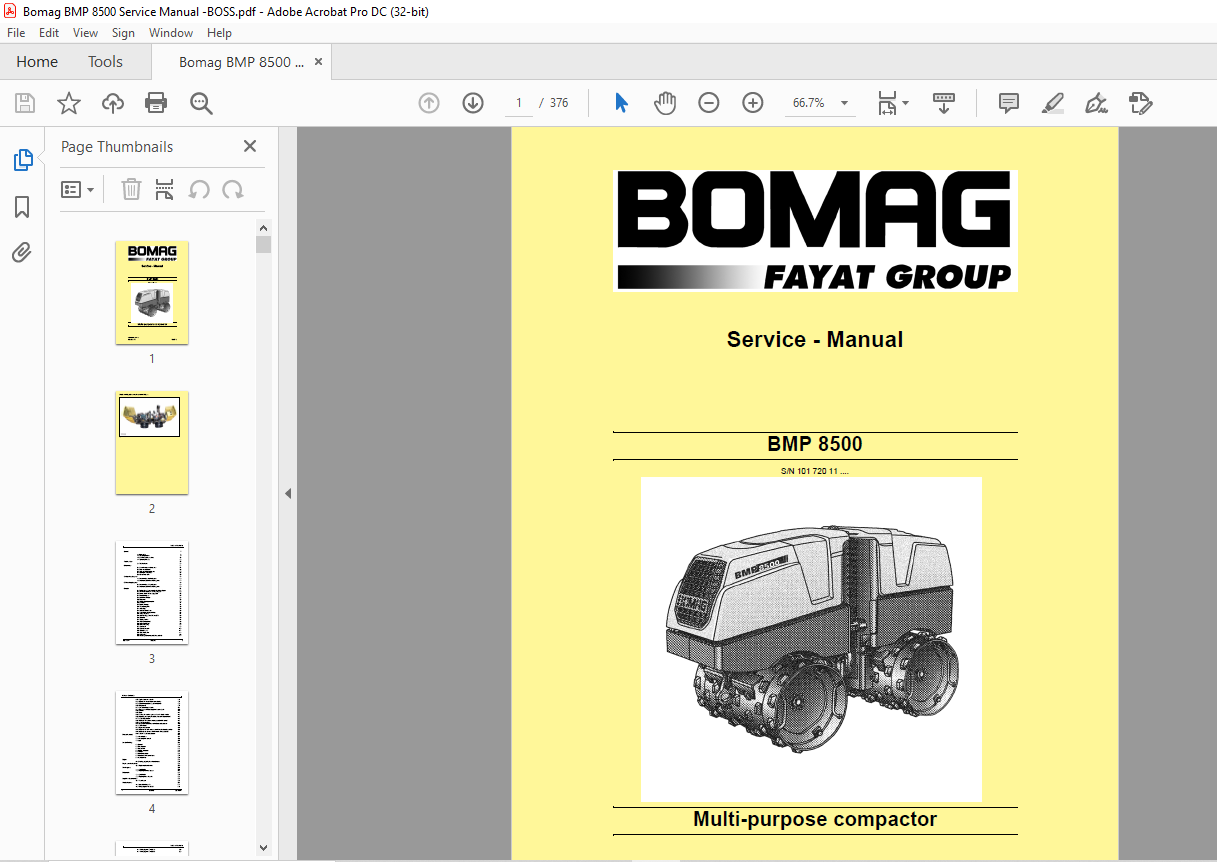
Task: Open the Fit page options tool
Action: tap(892, 103)
